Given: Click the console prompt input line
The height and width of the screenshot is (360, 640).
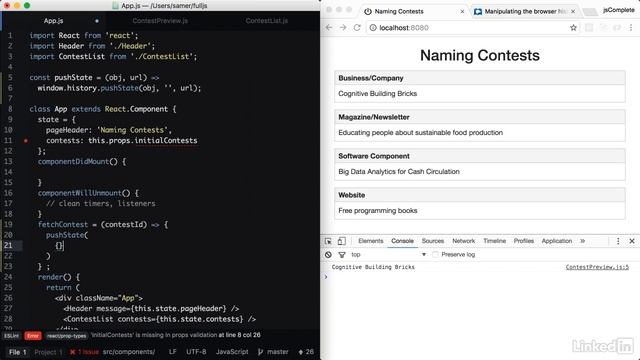Looking at the screenshot, I should (480, 277).
